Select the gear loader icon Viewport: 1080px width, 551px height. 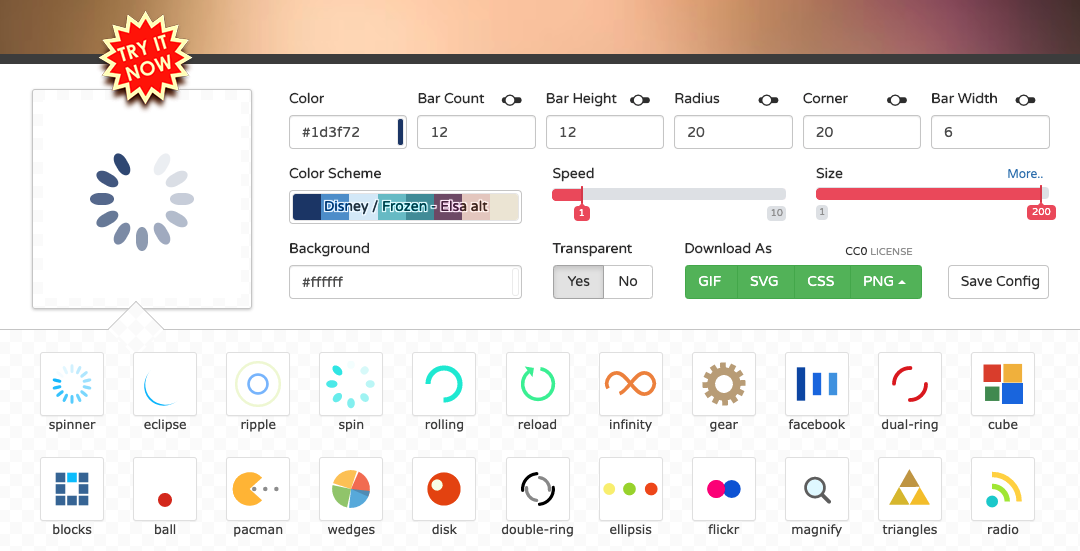723,384
